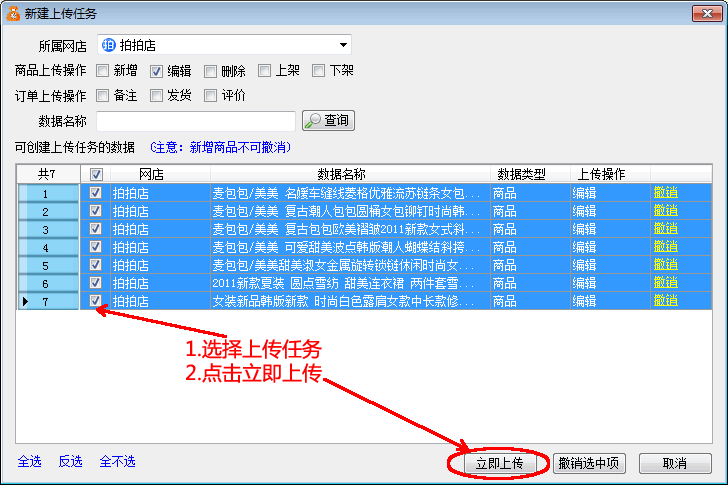Close the 新建上传任务 dialog
Screen dimensions: 728x485
707,13
